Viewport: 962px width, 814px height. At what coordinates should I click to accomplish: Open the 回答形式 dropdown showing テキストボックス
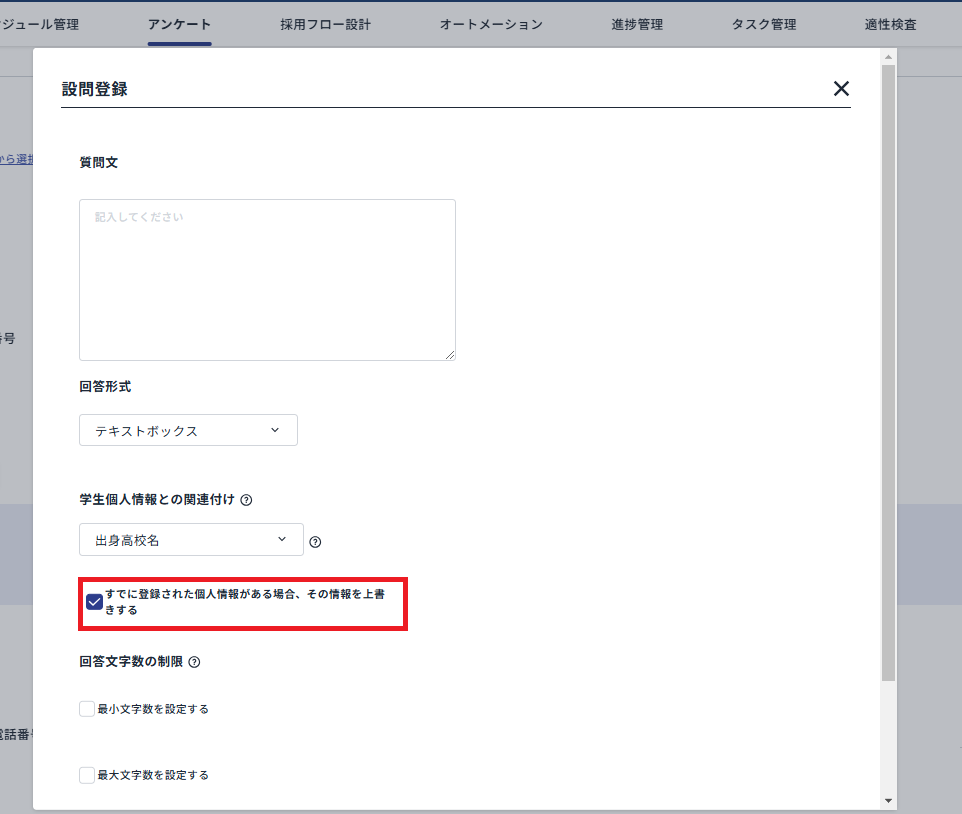click(x=188, y=430)
